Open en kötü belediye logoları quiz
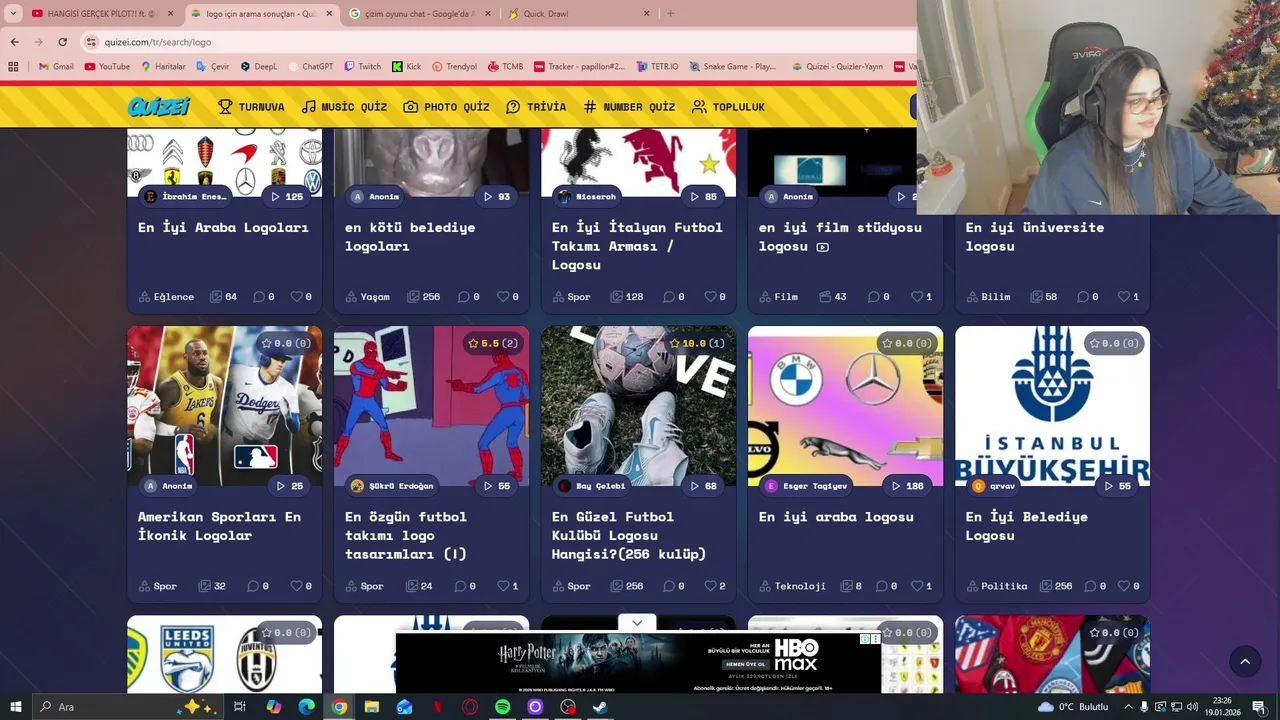This screenshot has width=1280, height=720. [x=410, y=236]
